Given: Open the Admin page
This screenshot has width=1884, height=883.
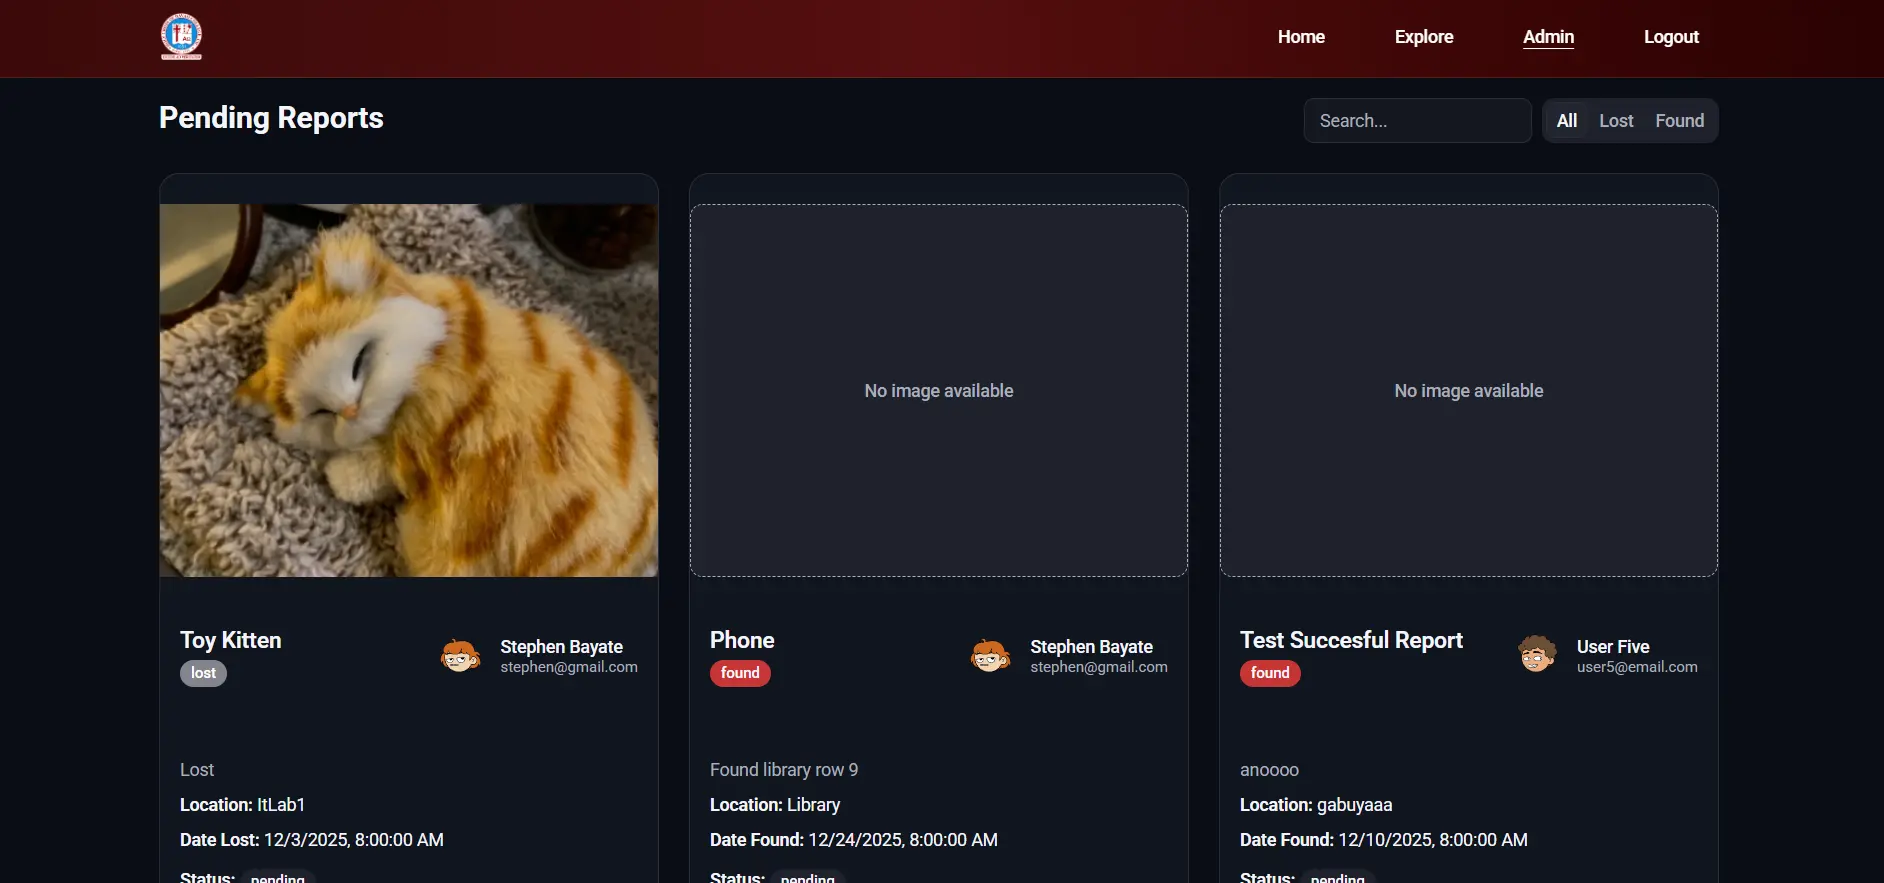Looking at the screenshot, I should tap(1548, 37).
